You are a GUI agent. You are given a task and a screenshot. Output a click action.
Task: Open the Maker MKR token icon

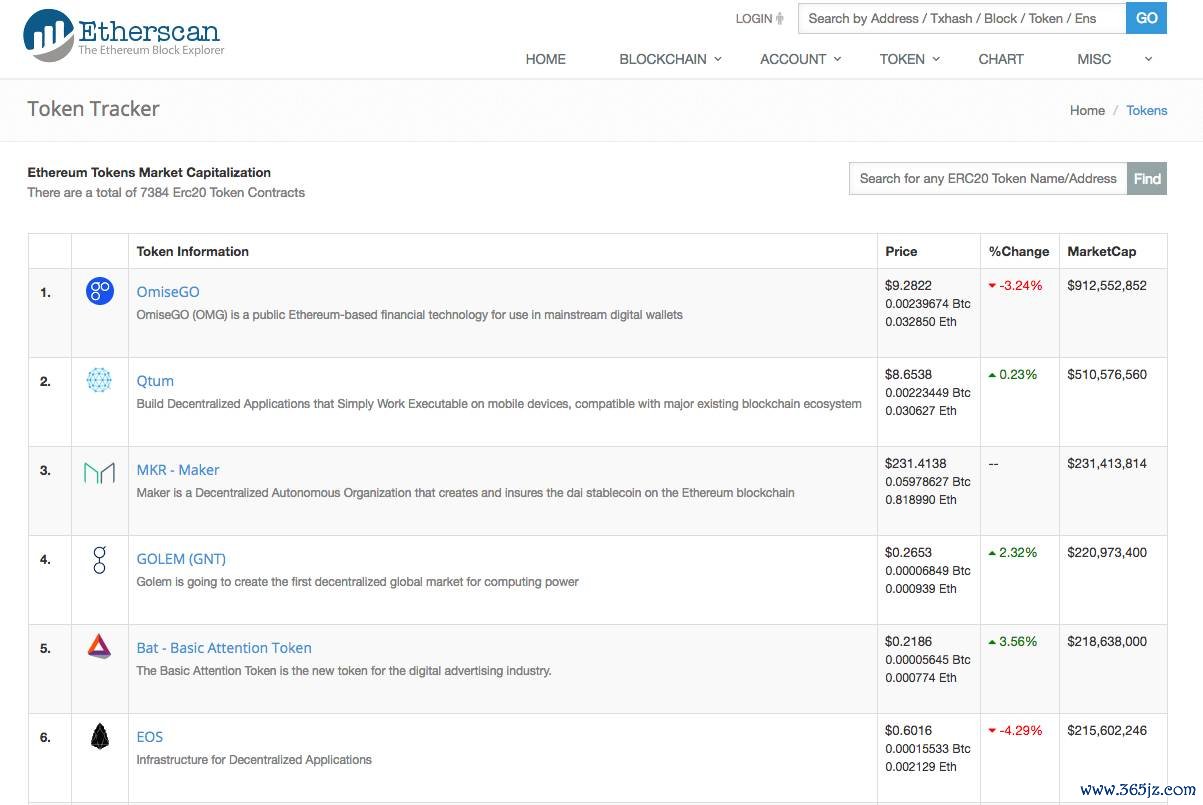[100, 472]
